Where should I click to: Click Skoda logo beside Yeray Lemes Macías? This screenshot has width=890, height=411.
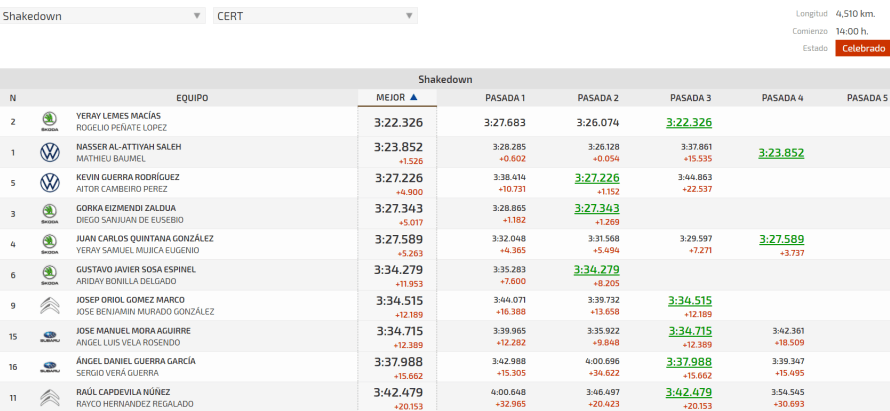click(49, 122)
